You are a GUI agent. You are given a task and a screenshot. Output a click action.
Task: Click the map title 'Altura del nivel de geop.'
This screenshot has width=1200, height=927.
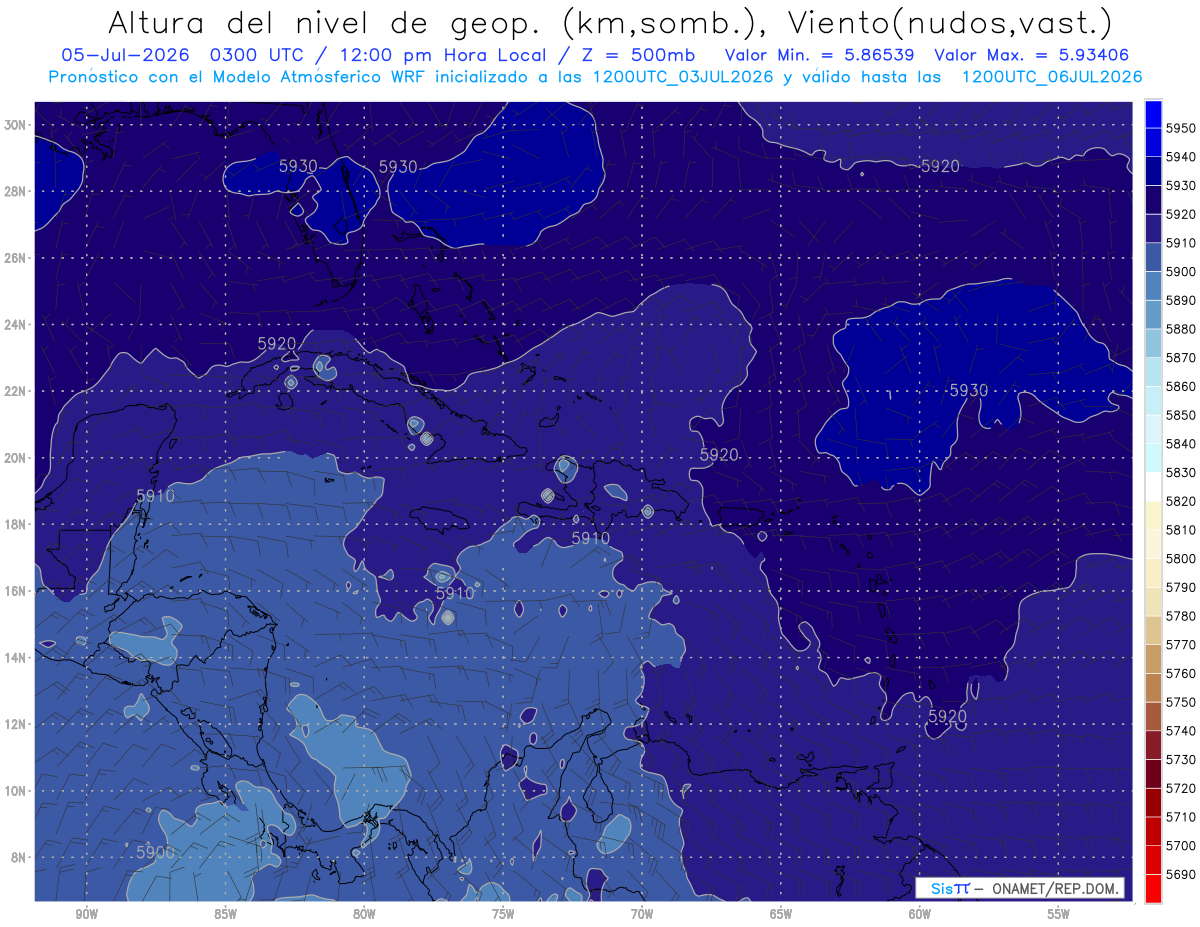(324, 23)
